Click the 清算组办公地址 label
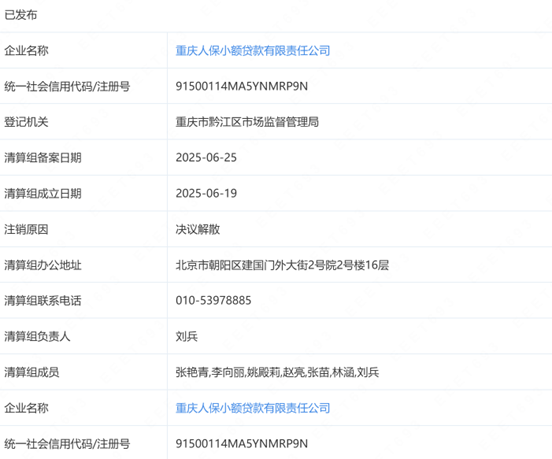552x459 pixels. tap(43, 265)
